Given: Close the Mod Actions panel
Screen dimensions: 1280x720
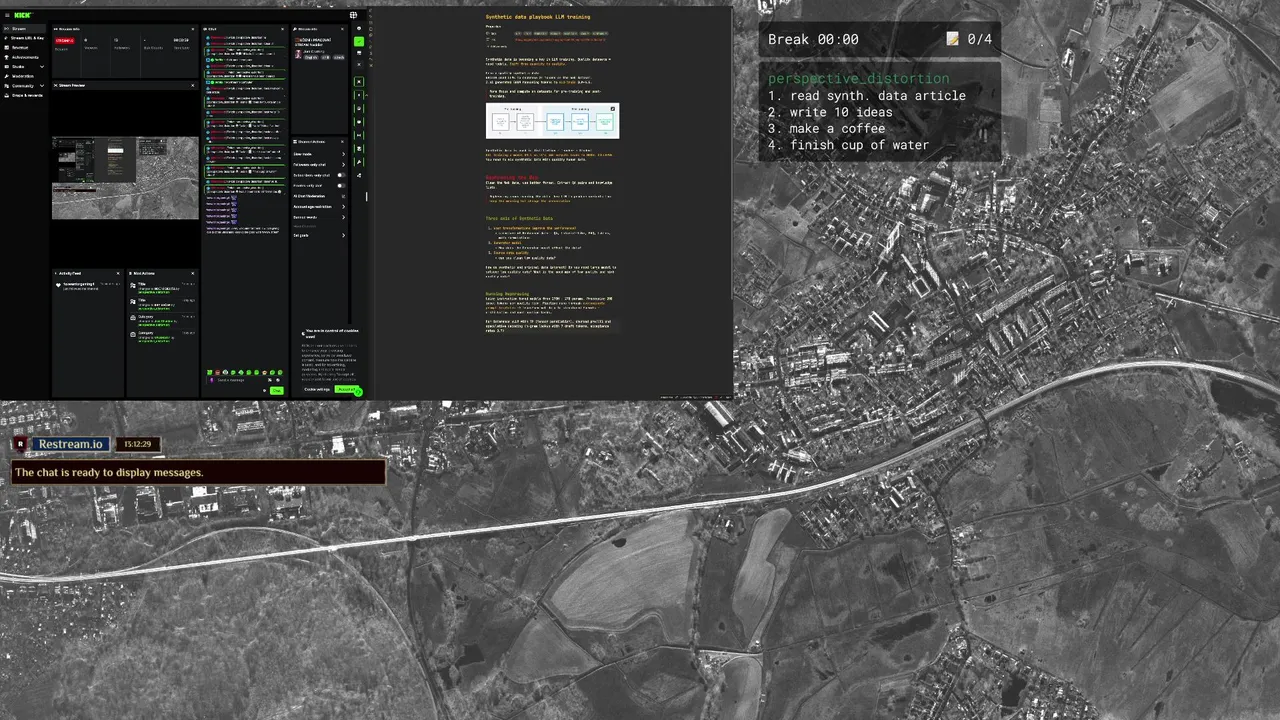Looking at the screenshot, I should click(193, 273).
